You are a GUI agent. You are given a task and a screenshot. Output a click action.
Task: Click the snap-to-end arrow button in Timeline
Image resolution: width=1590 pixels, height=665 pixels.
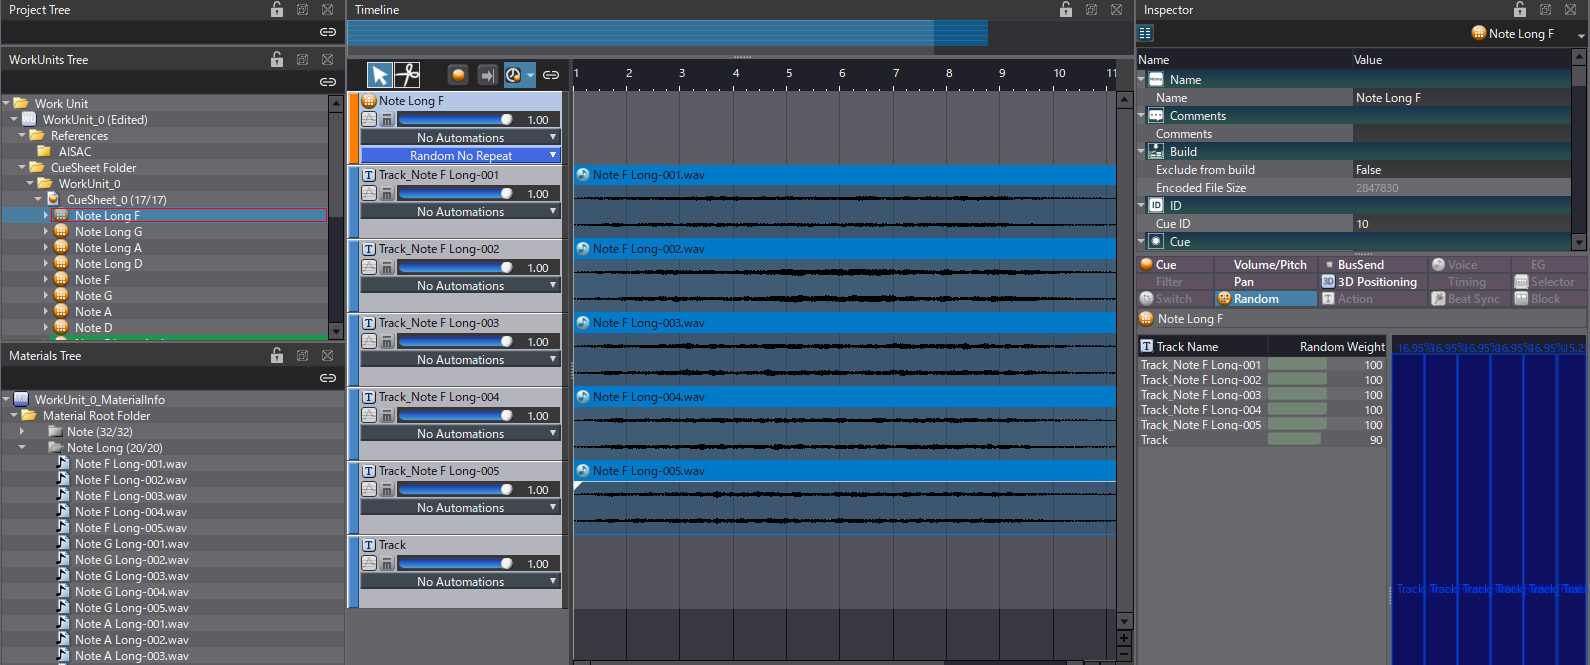coord(487,75)
